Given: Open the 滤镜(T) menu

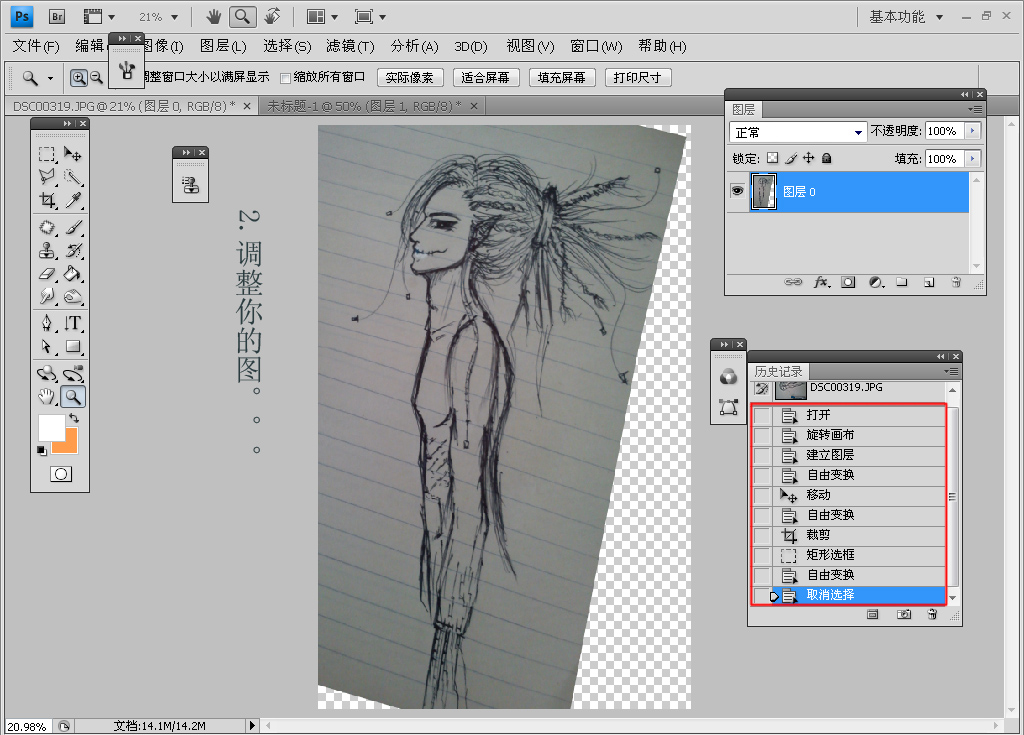Looking at the screenshot, I should pos(350,46).
